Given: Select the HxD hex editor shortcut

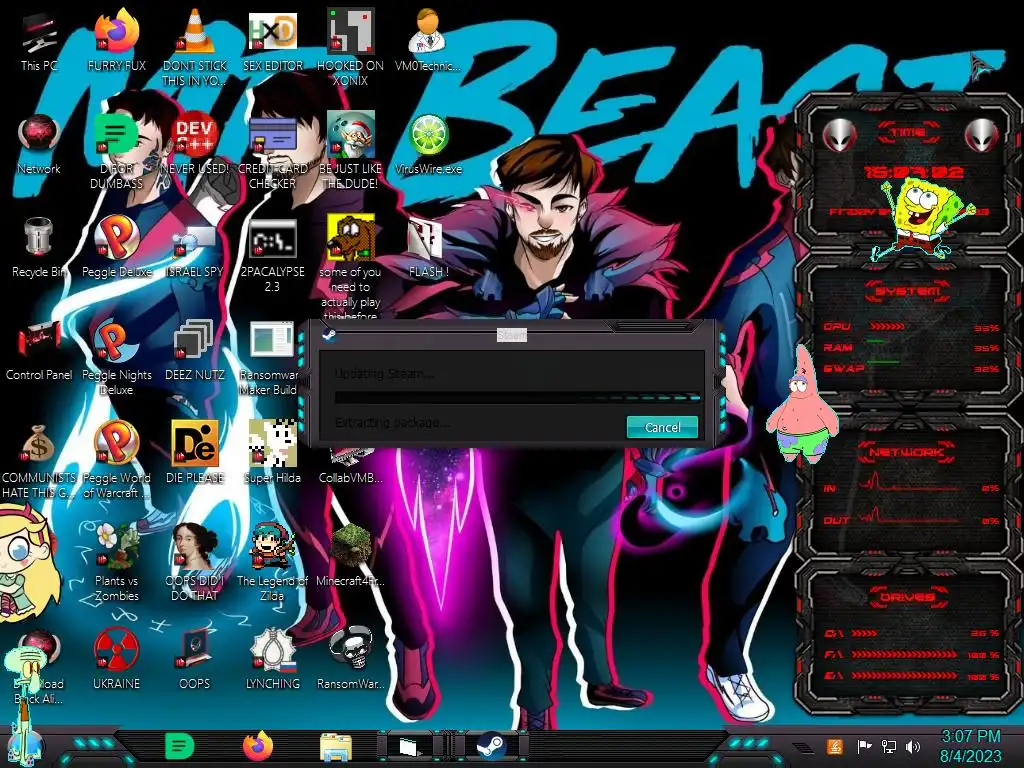Looking at the screenshot, I should pyautogui.click(x=272, y=40).
